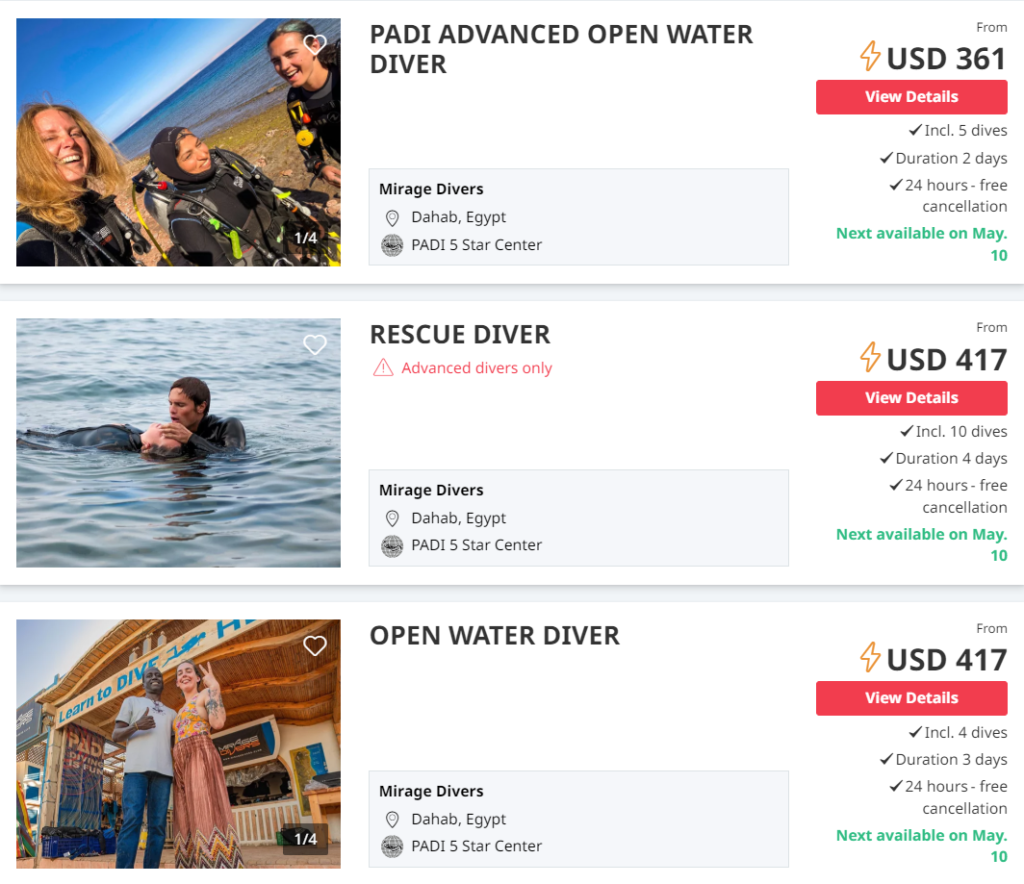Favorite the PADI Advanced Open Water Diver course

coord(315,44)
